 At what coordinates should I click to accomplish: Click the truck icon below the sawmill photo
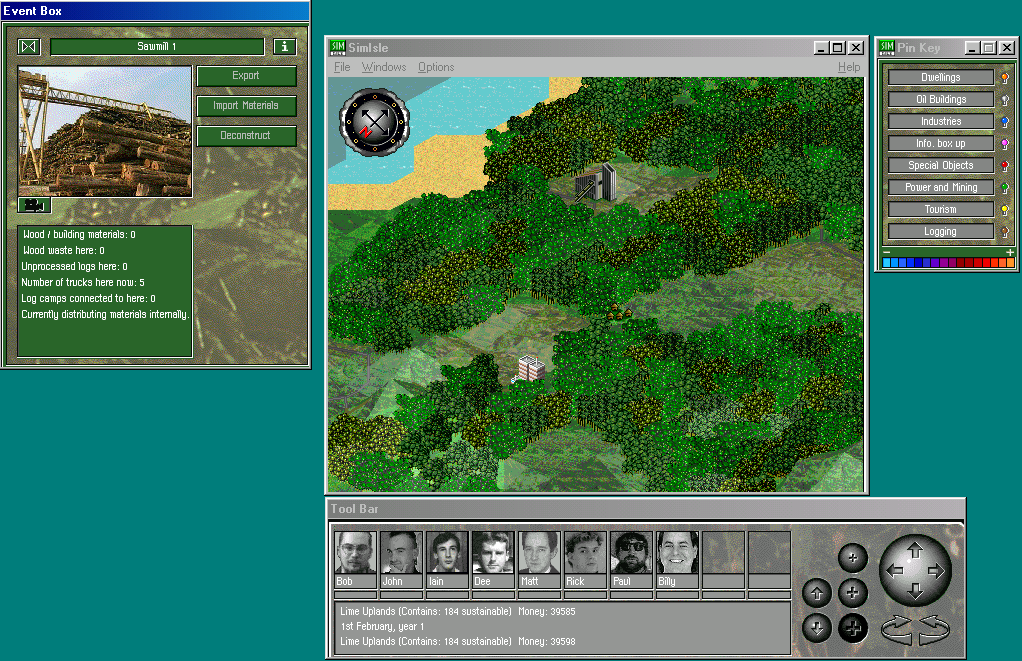34,205
